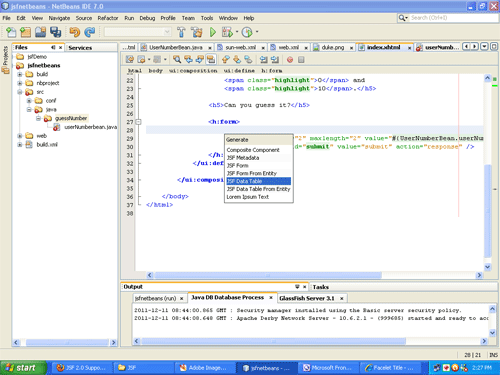Choose Composite Component in Generate popup
500x375 pixels.
coord(258,150)
